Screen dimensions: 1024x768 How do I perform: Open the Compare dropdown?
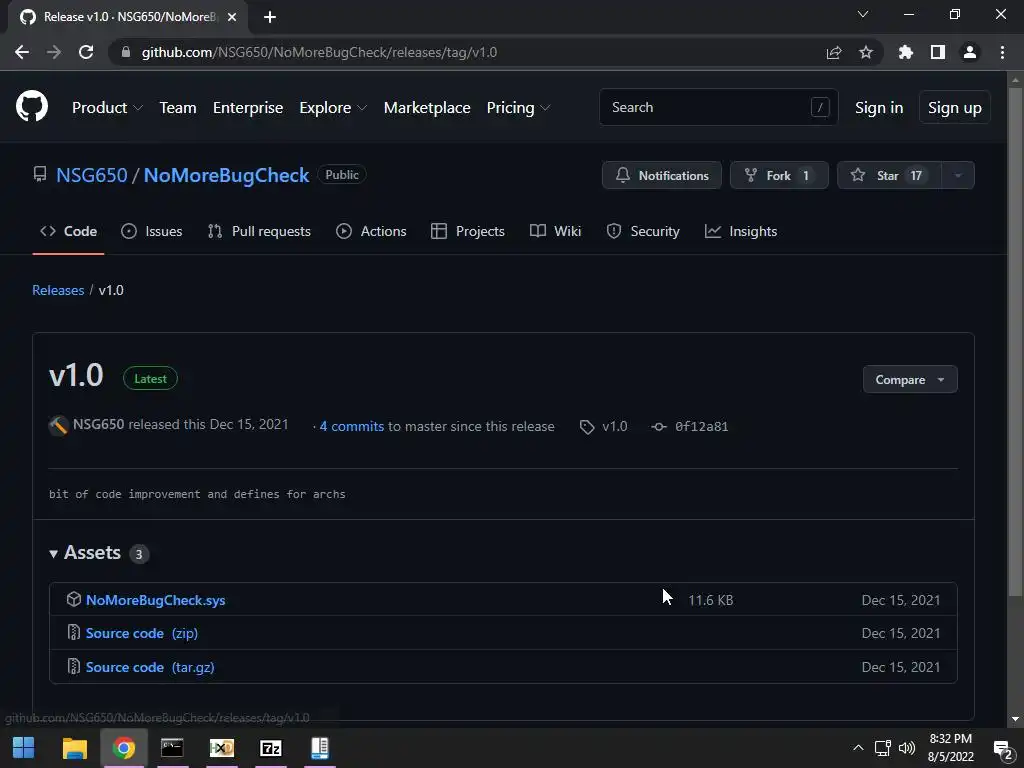pos(910,379)
